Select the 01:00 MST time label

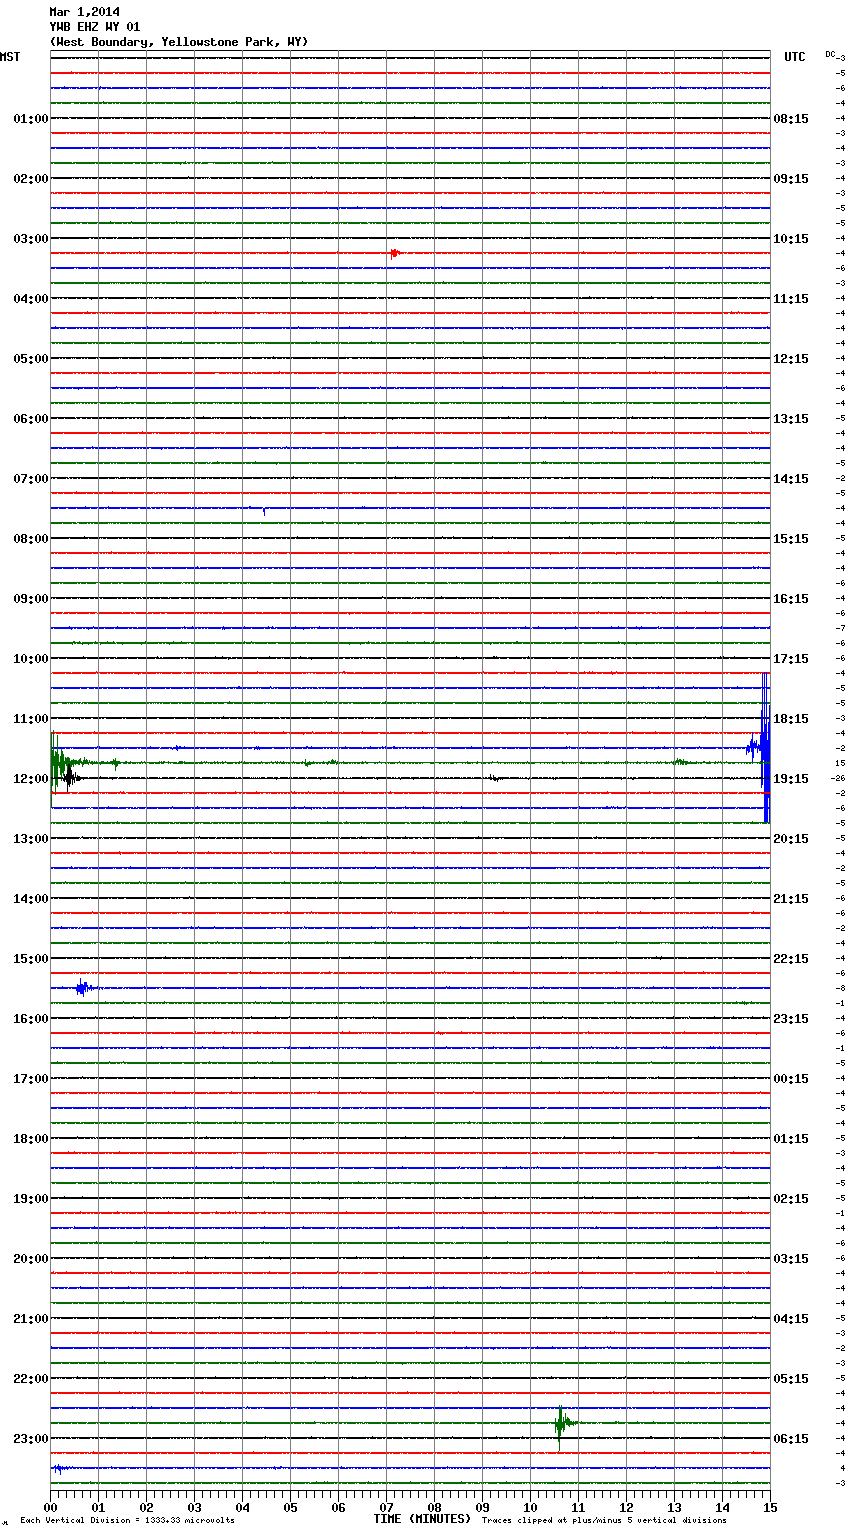tap(31, 119)
